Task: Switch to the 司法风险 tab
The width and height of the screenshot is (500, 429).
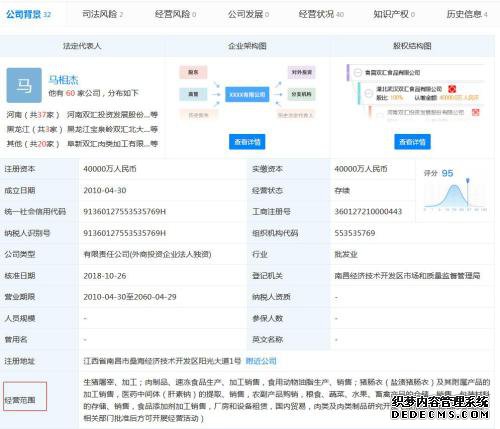Action: (103, 14)
